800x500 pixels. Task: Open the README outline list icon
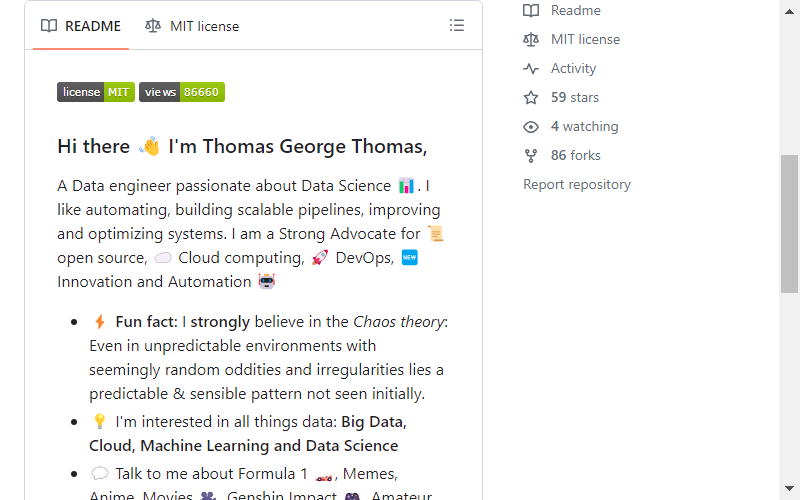coord(457,26)
